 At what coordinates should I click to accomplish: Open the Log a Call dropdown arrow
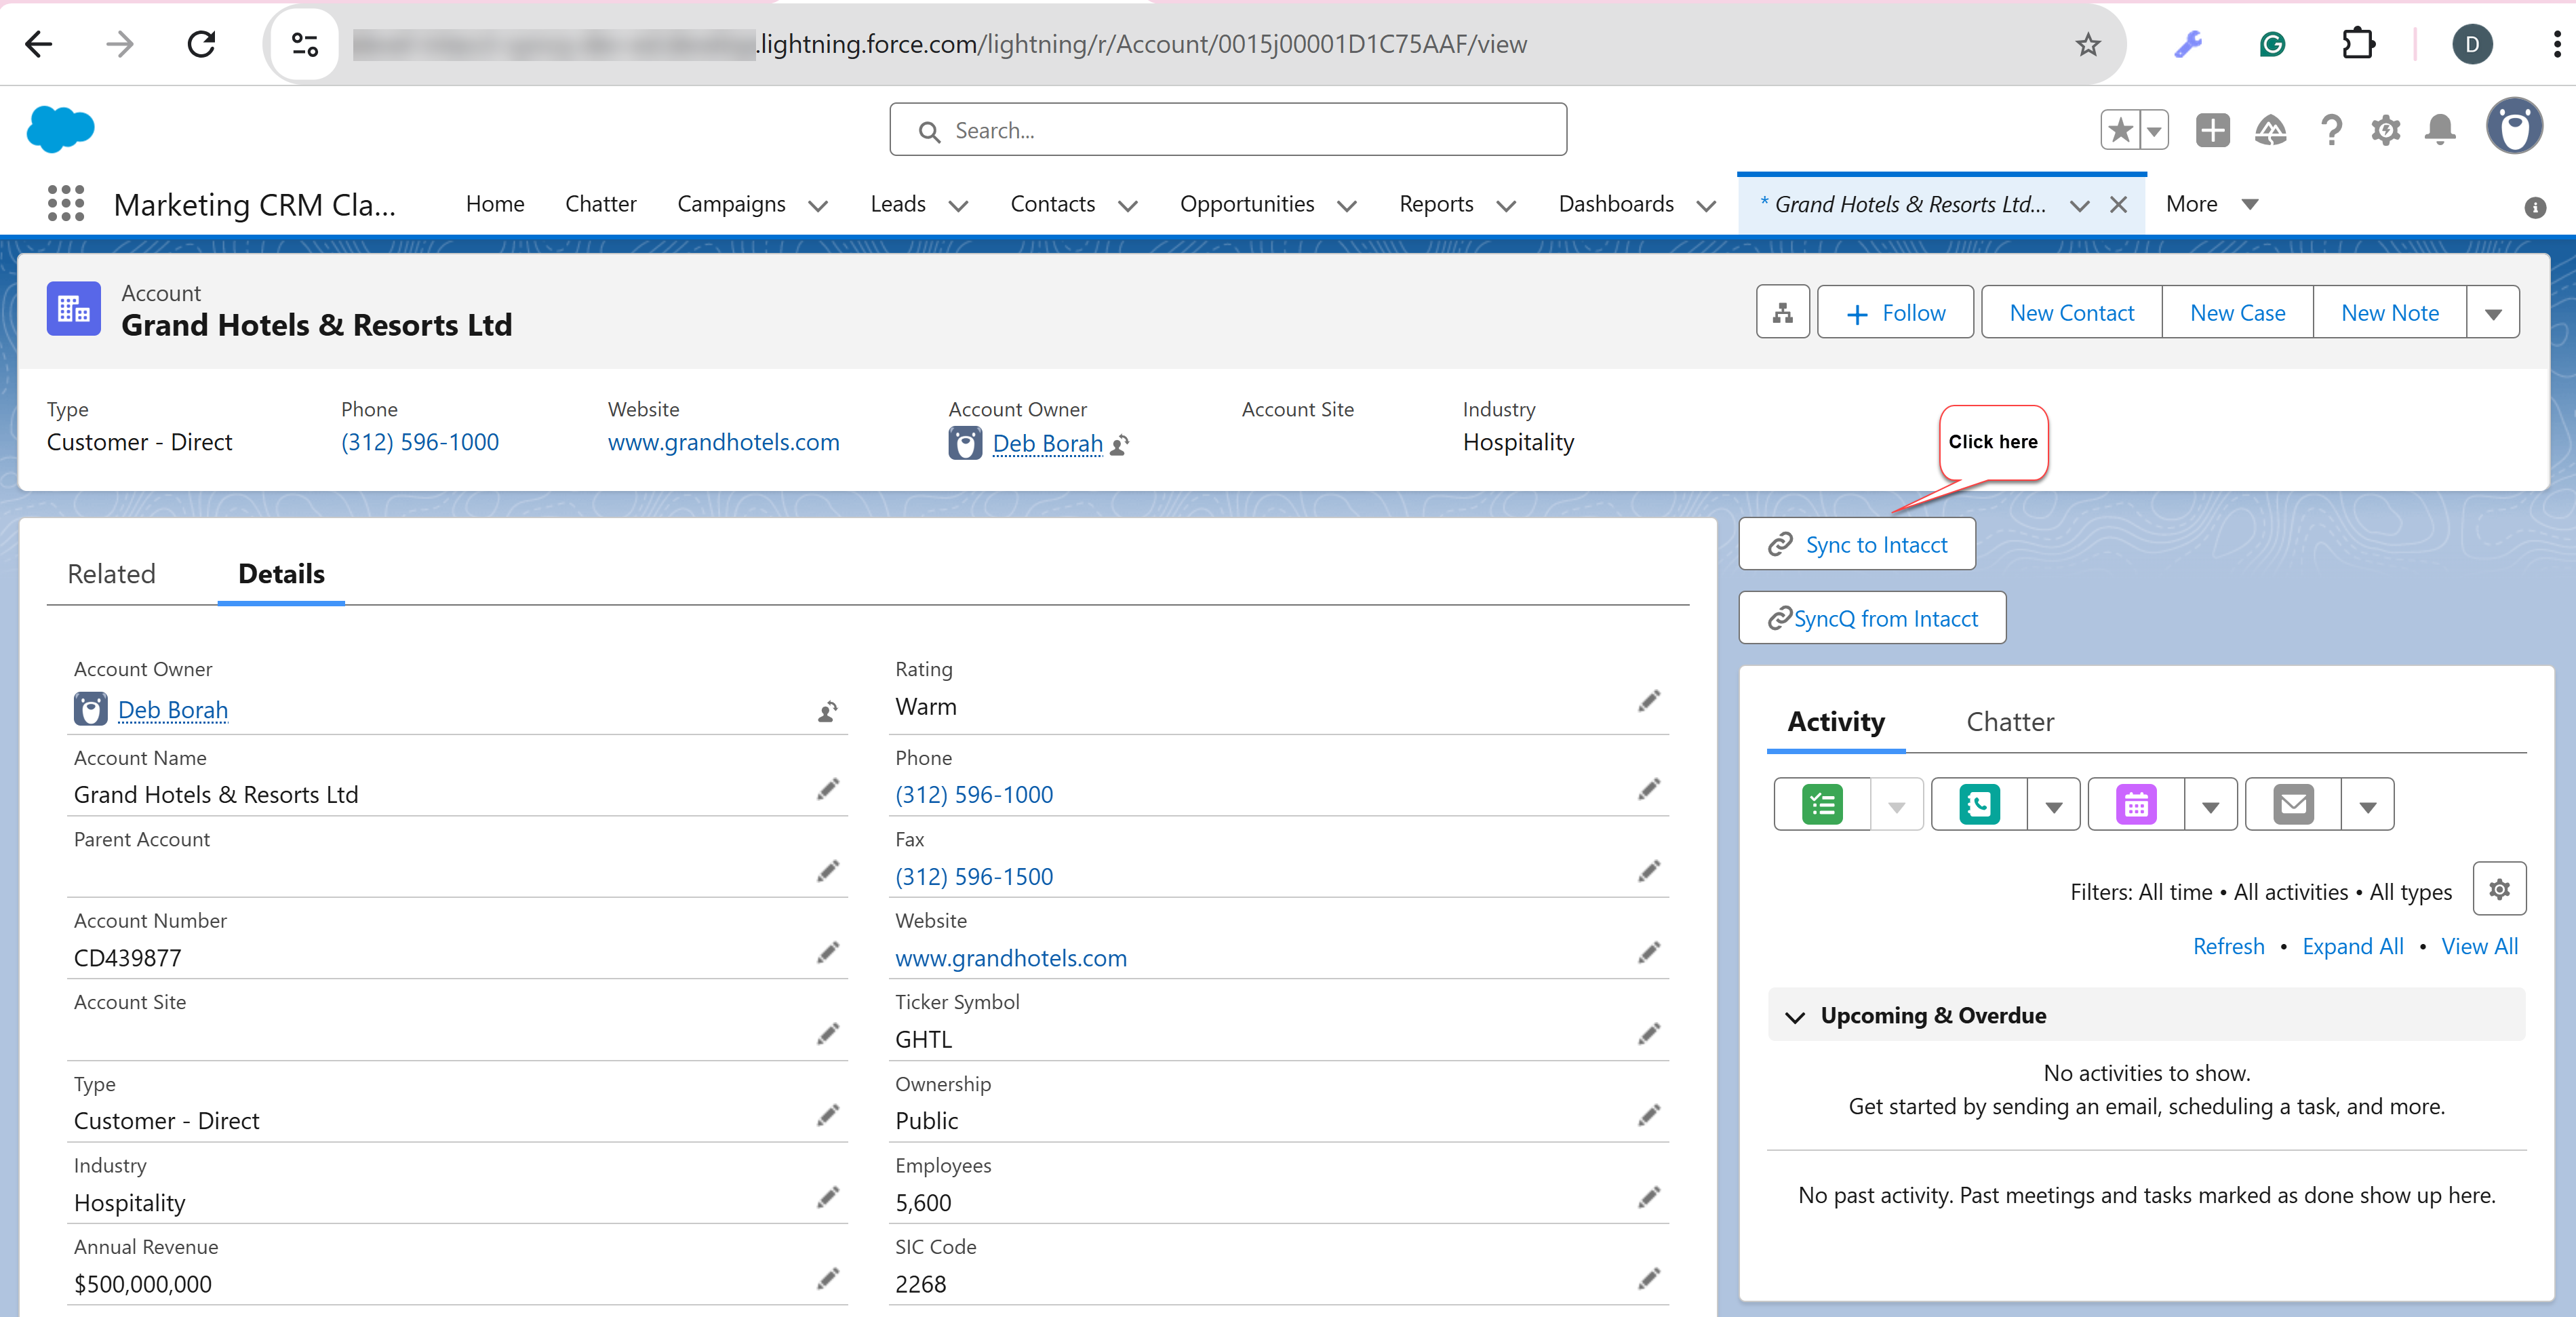pyautogui.click(x=2054, y=805)
